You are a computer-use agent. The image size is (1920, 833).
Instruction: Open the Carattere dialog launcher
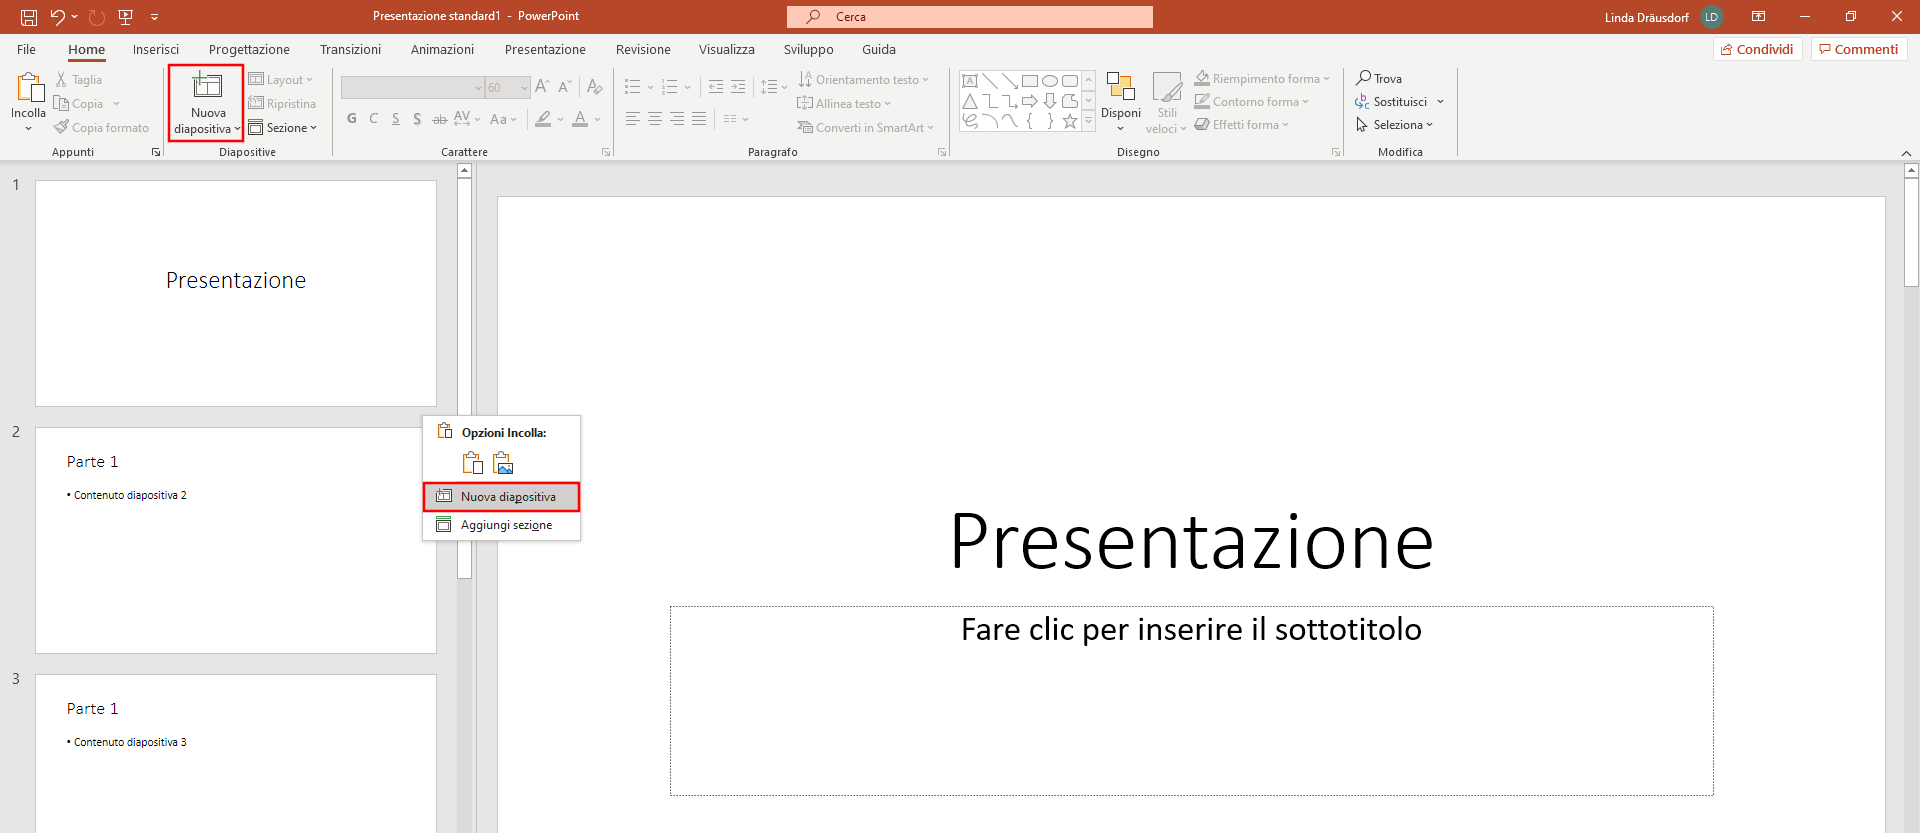(606, 152)
